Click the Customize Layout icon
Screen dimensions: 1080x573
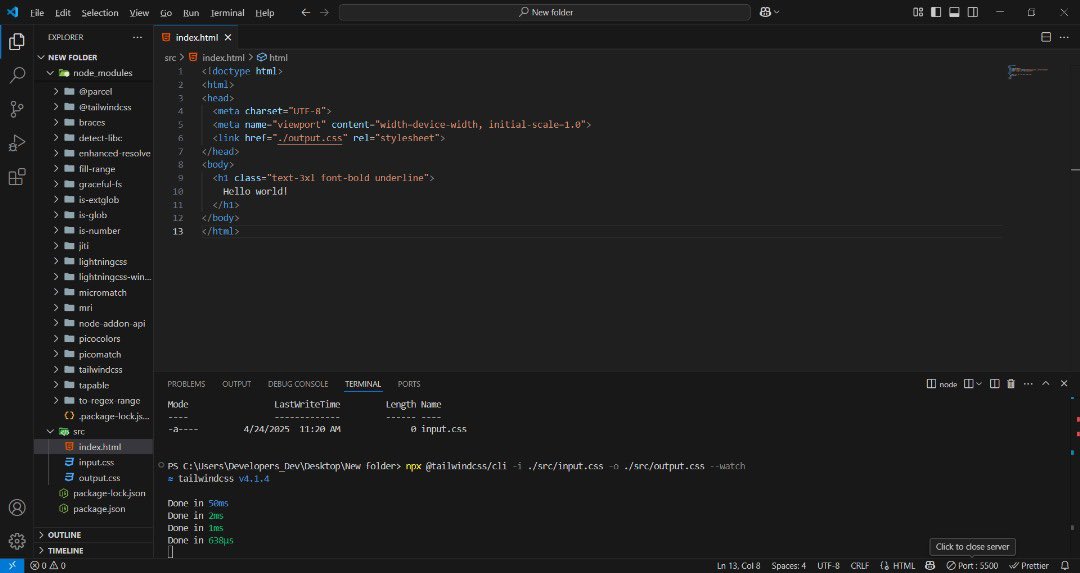click(x=918, y=12)
